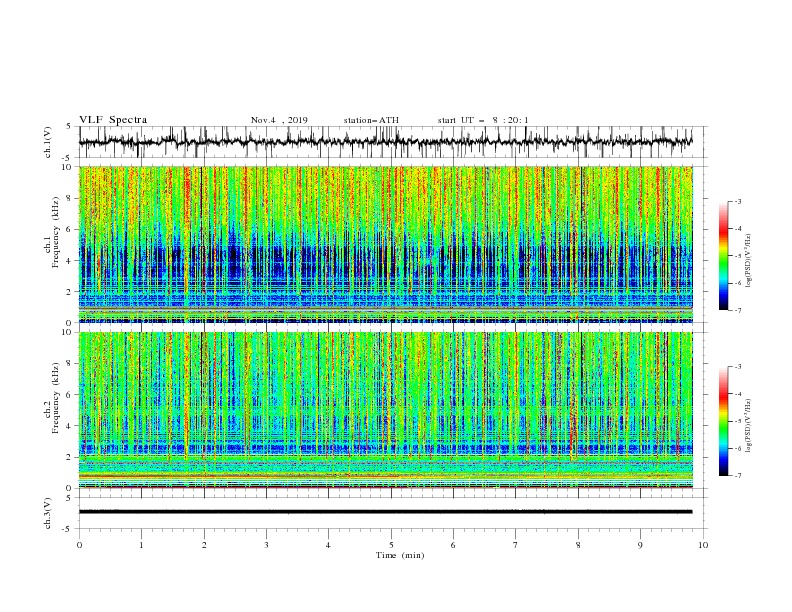Click the ch.1 voltage waveform trace

(x=385, y=142)
